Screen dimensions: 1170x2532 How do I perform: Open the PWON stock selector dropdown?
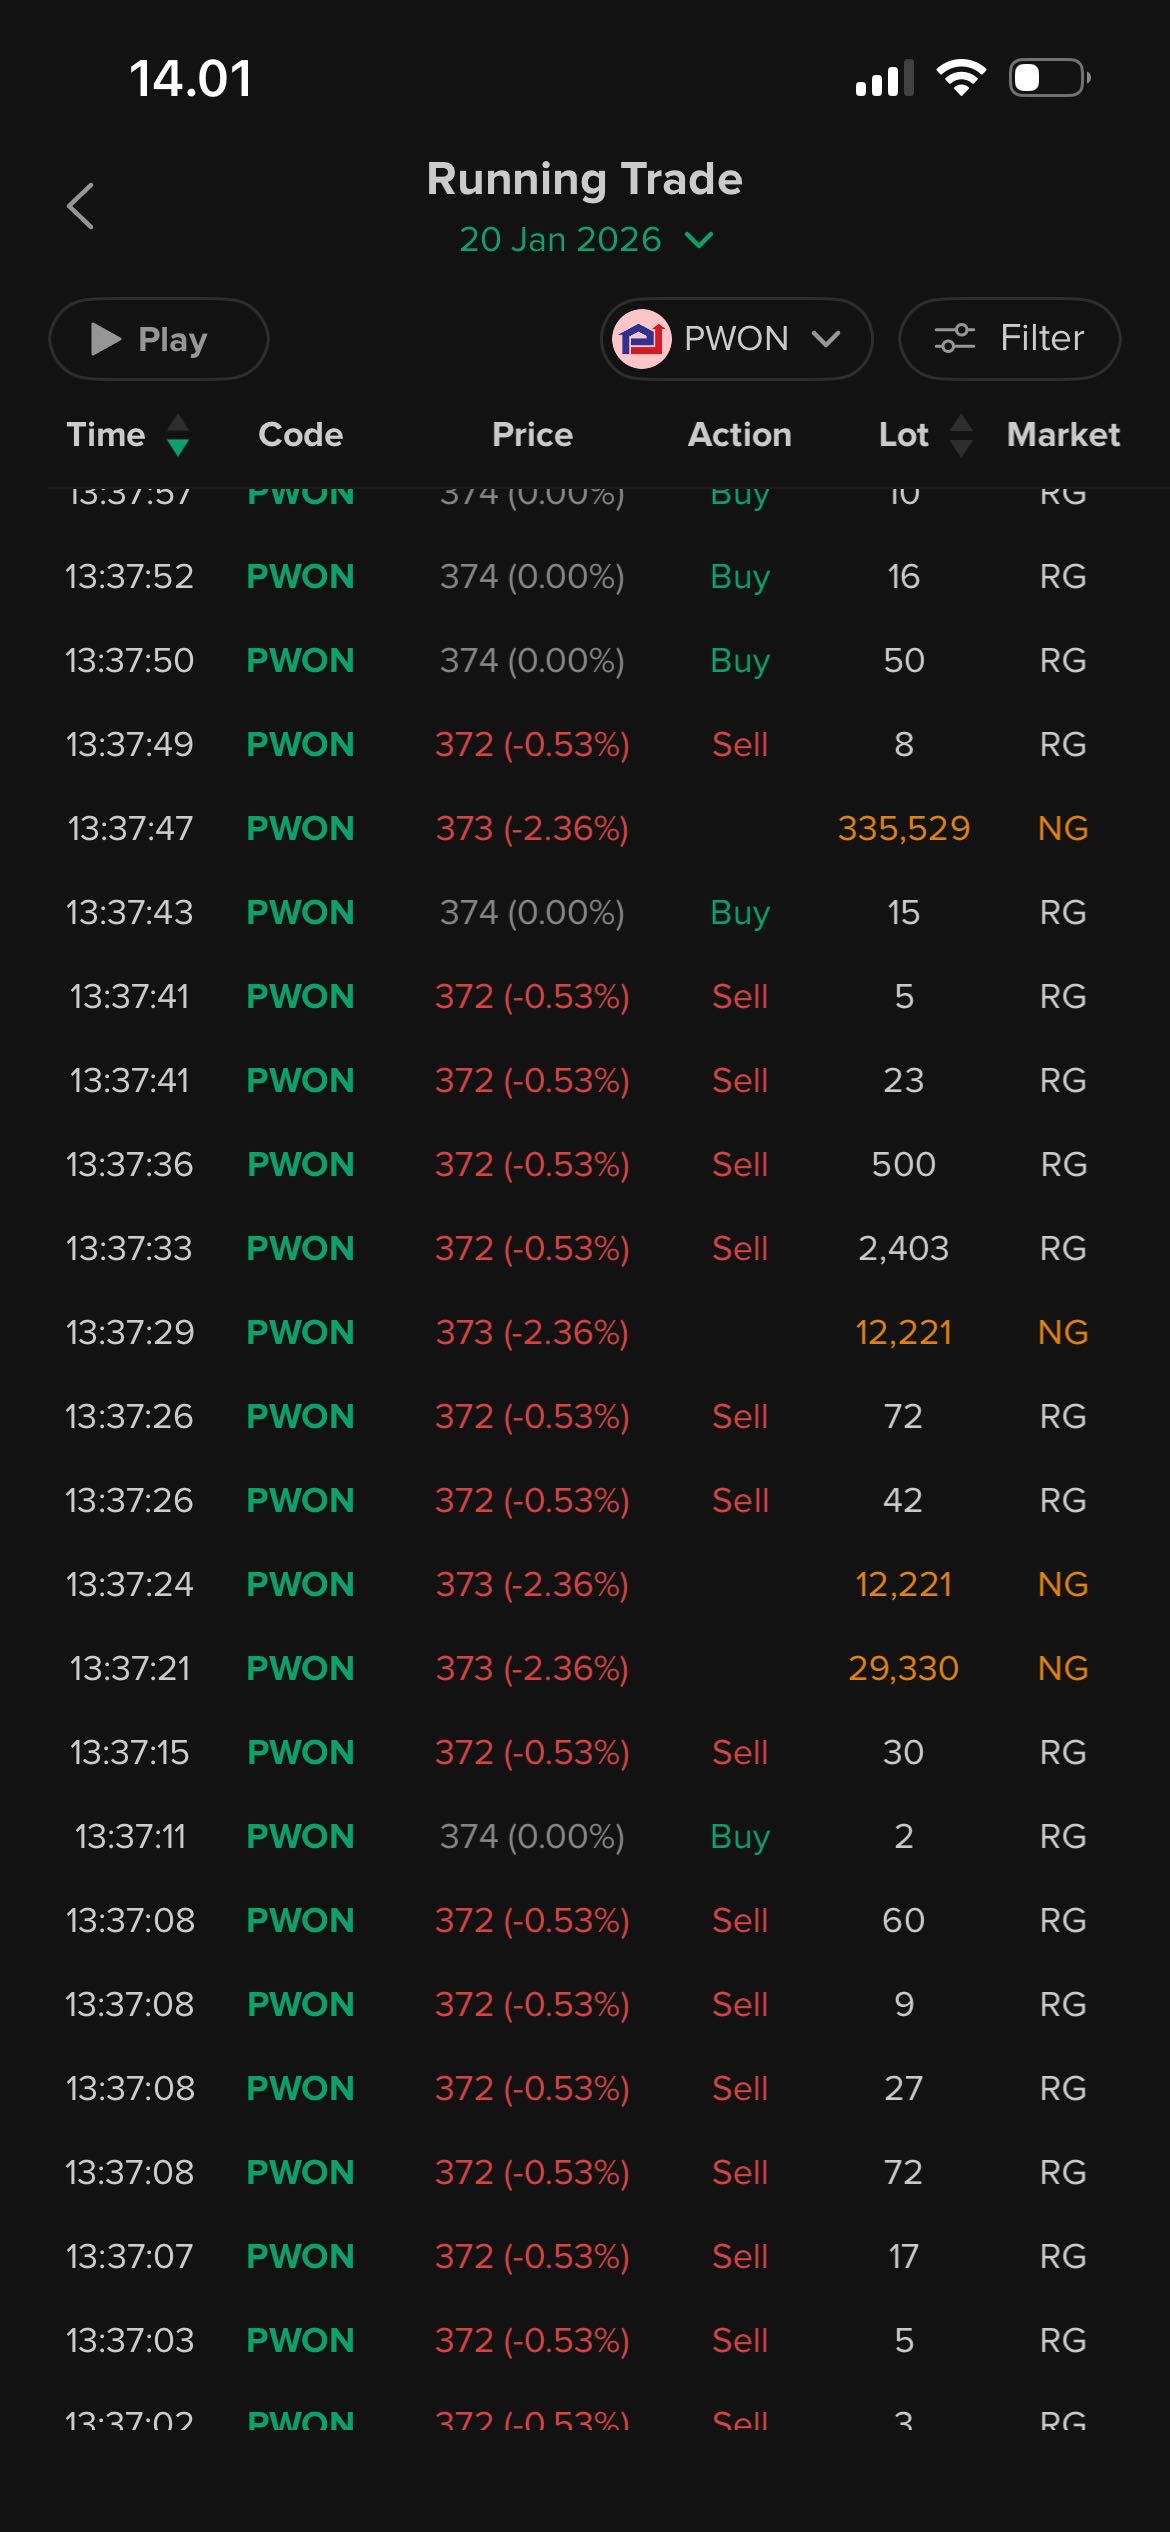[825, 339]
